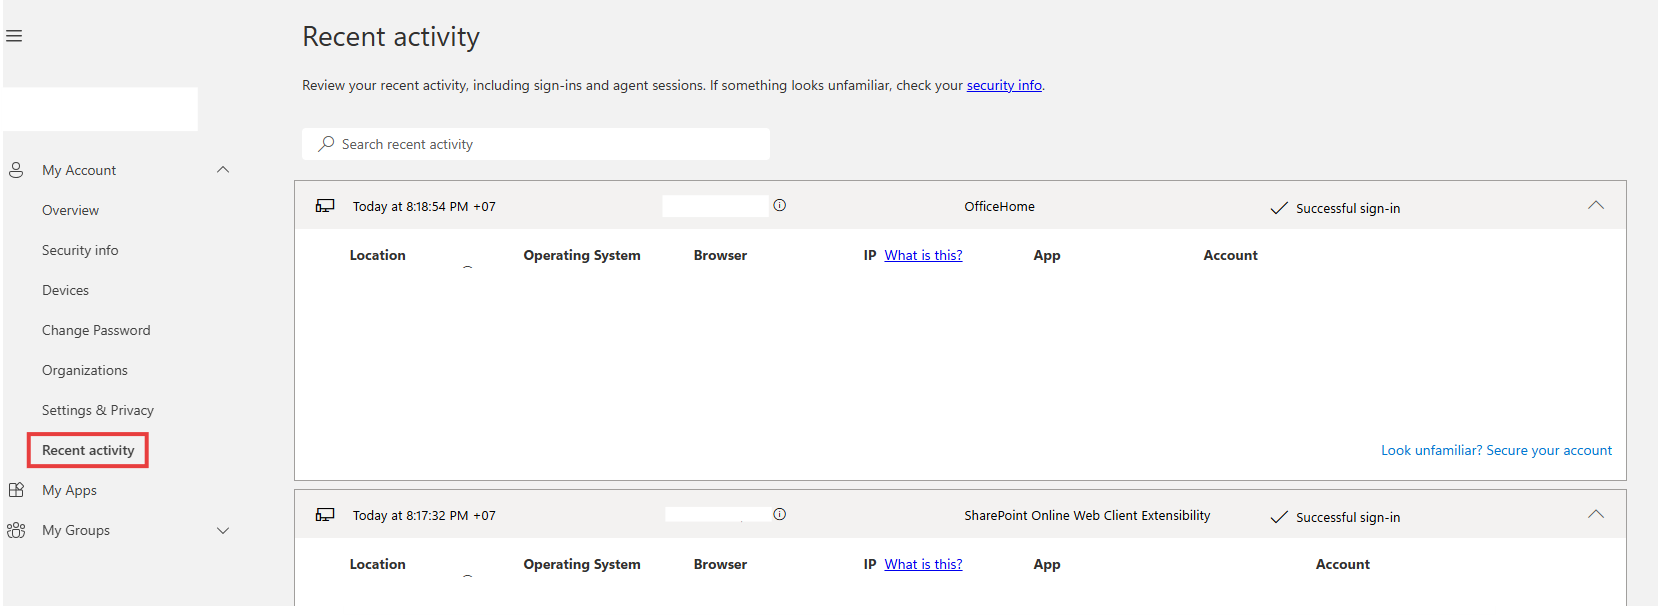Expand the My Groups section
The image size is (1658, 615).
(223, 530)
